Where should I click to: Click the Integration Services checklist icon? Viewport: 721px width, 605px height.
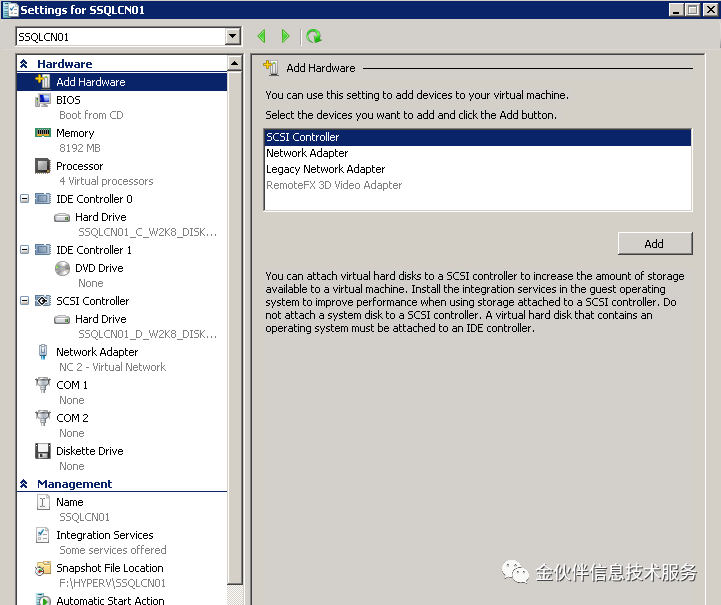point(43,535)
